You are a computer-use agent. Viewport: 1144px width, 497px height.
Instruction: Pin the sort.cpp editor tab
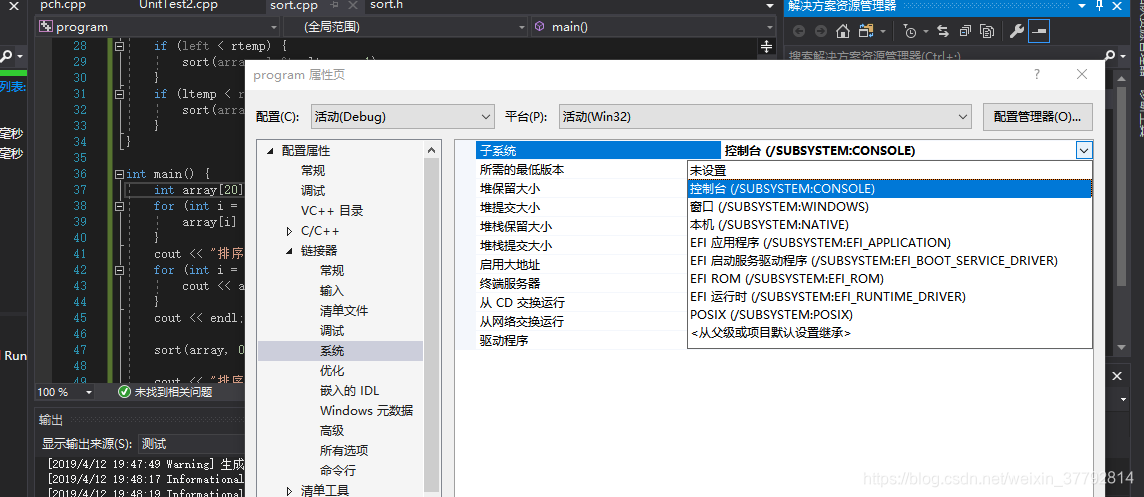click(x=334, y=6)
